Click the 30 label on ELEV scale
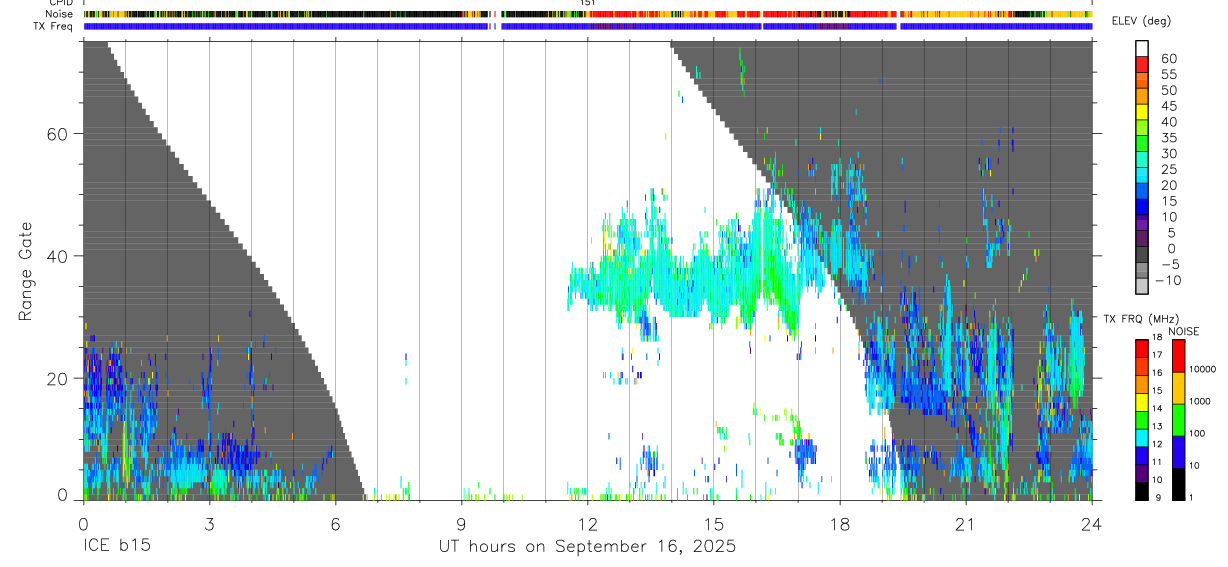Image resolution: width=1228 pixels, height=567 pixels. coord(1167,154)
